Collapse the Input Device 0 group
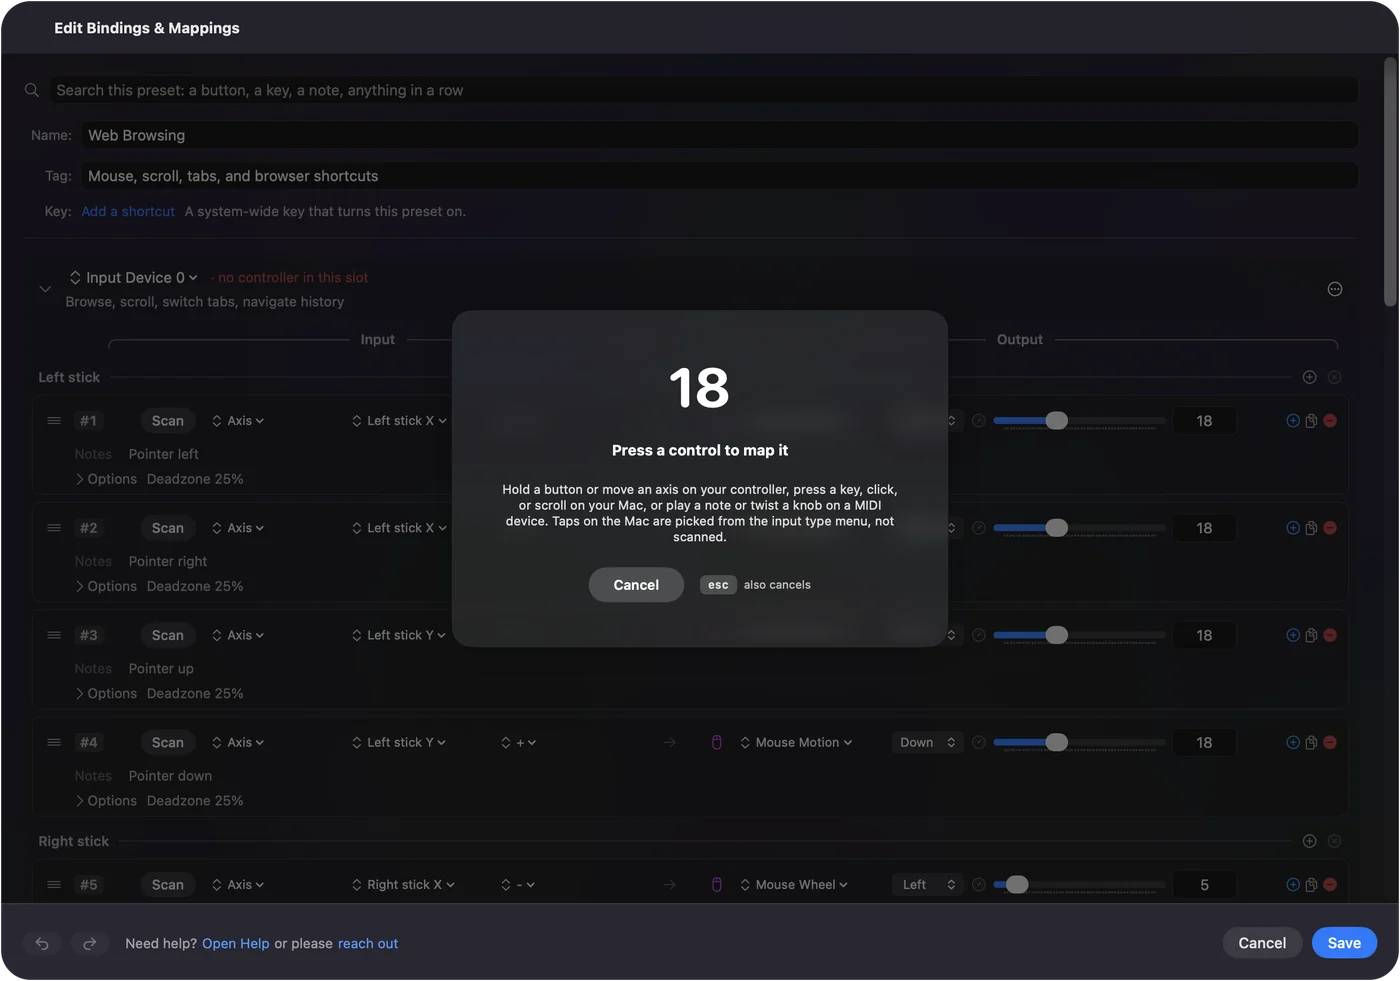Screen dimensions: 1400x981 45,289
